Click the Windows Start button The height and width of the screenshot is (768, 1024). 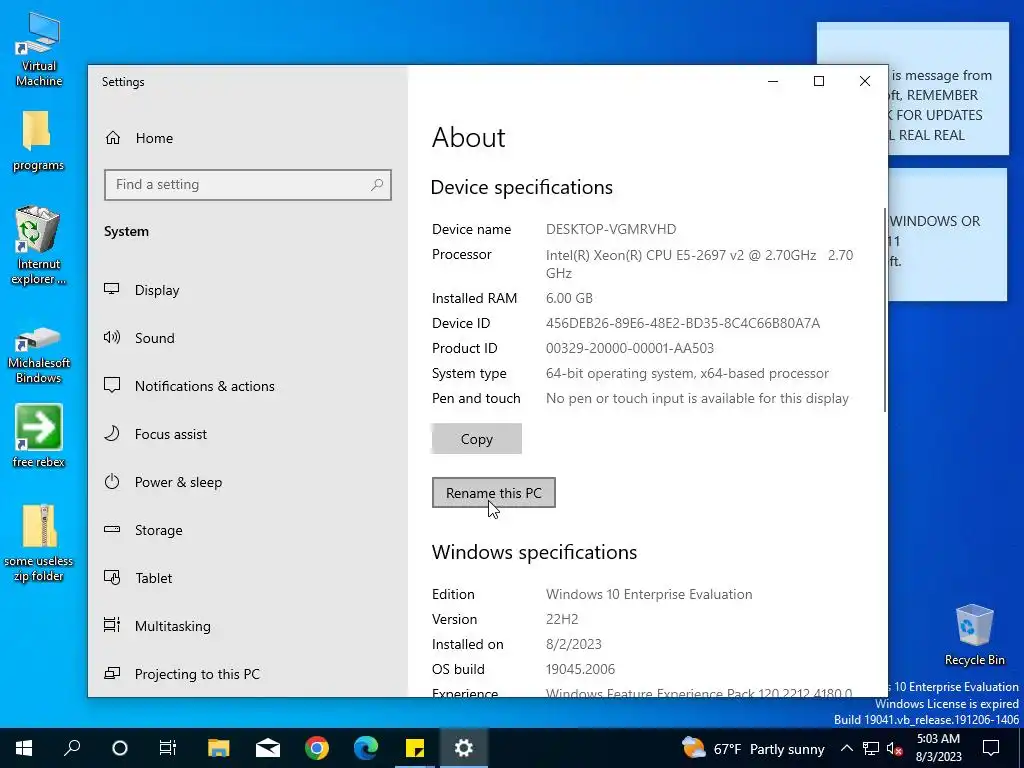click(x=24, y=748)
